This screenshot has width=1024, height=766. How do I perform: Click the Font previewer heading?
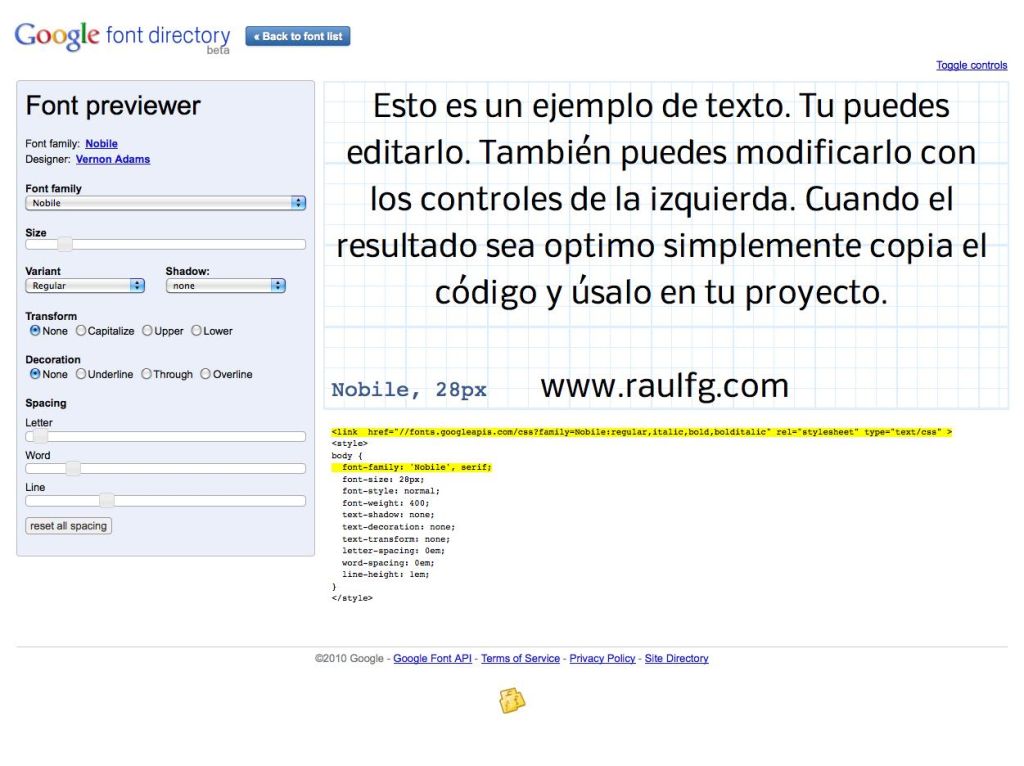coord(113,106)
